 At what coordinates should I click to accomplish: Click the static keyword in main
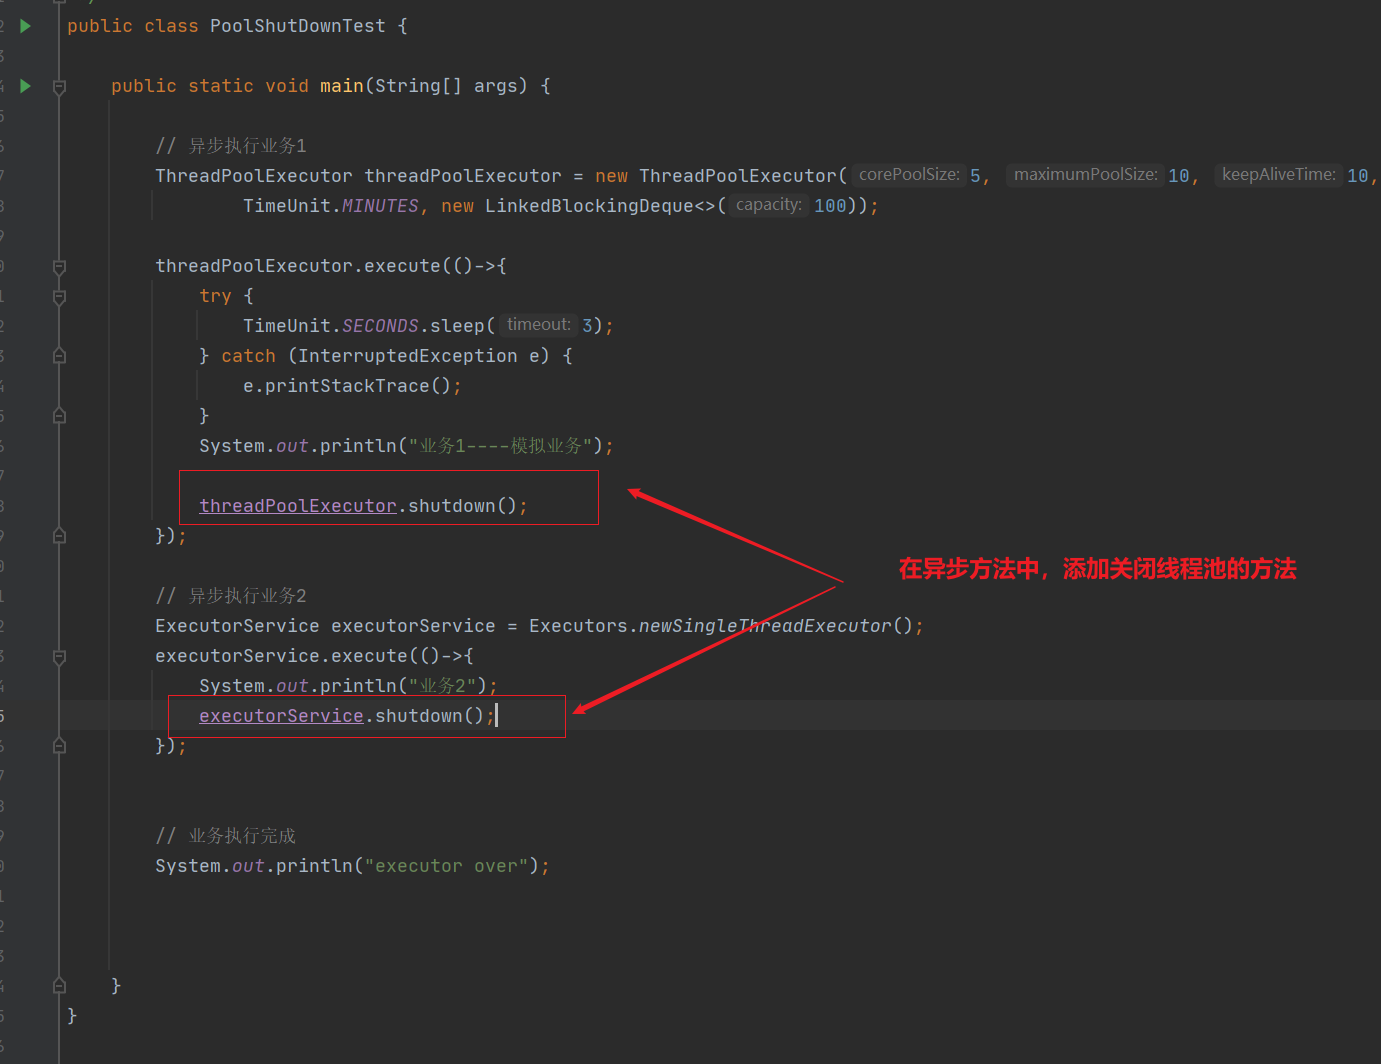[x=221, y=86]
